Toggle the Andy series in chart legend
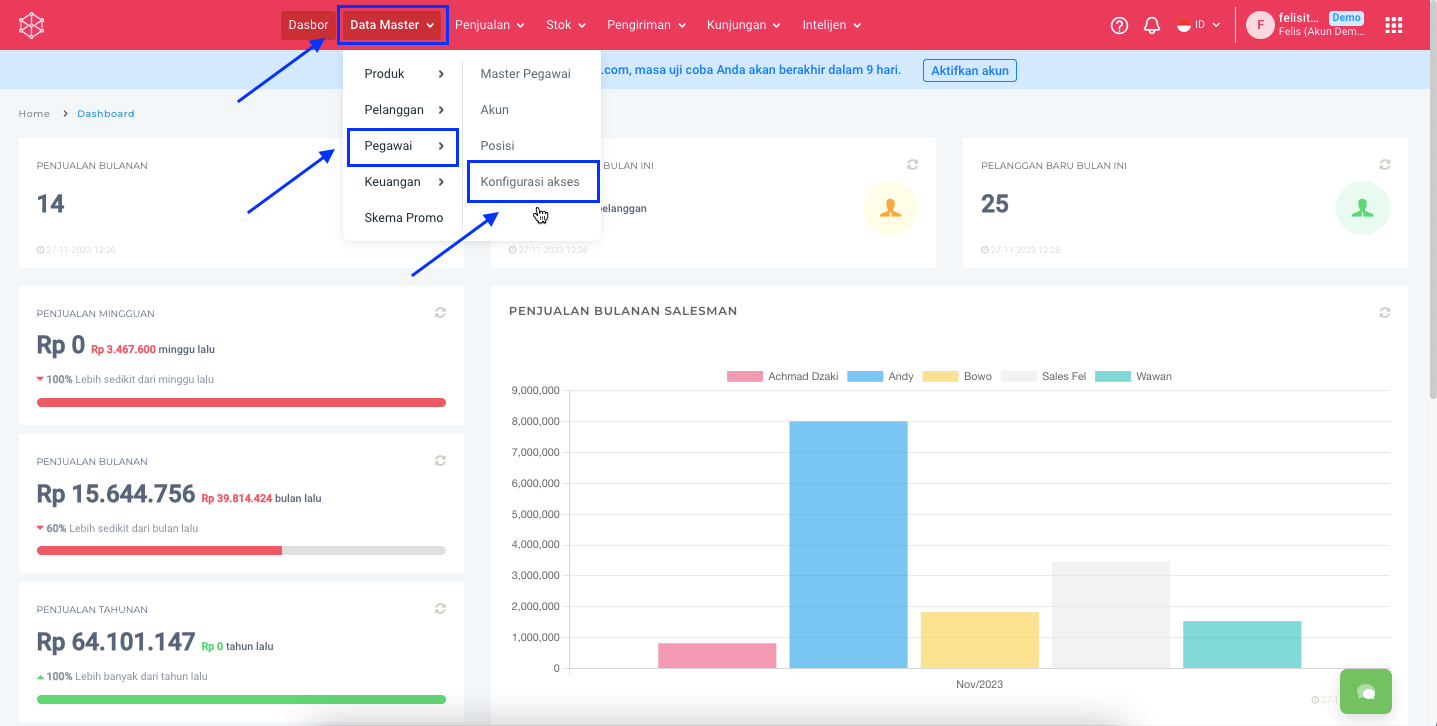1437x726 pixels. (880, 376)
